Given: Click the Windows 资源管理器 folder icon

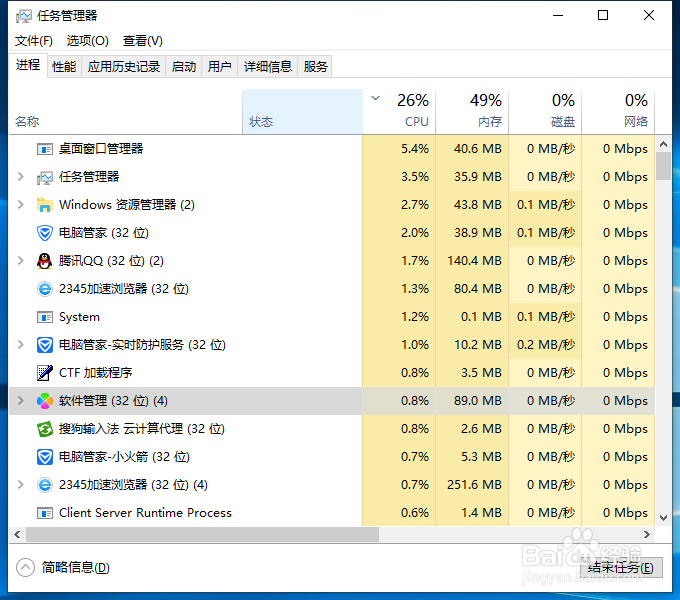Looking at the screenshot, I should click(45, 205).
